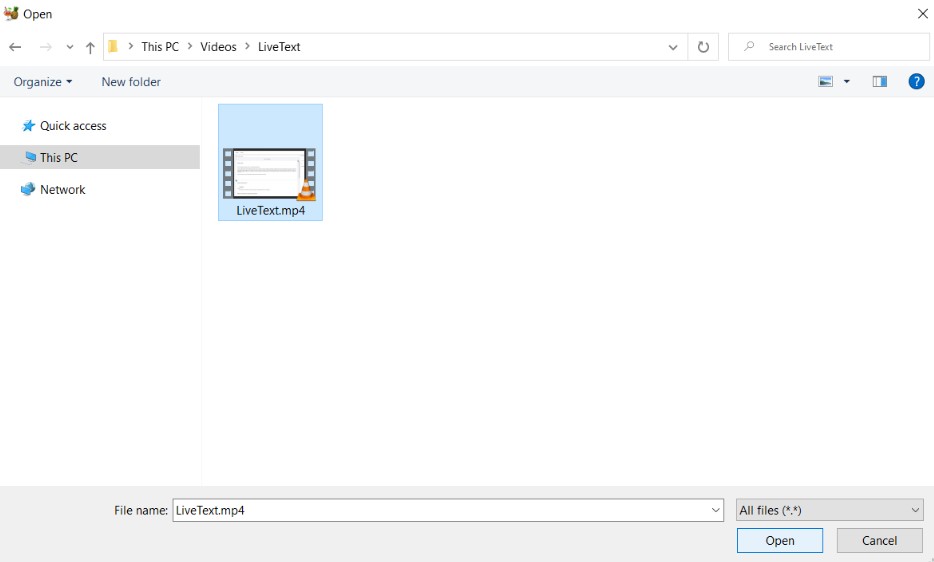Close the Open dialog

(x=922, y=13)
